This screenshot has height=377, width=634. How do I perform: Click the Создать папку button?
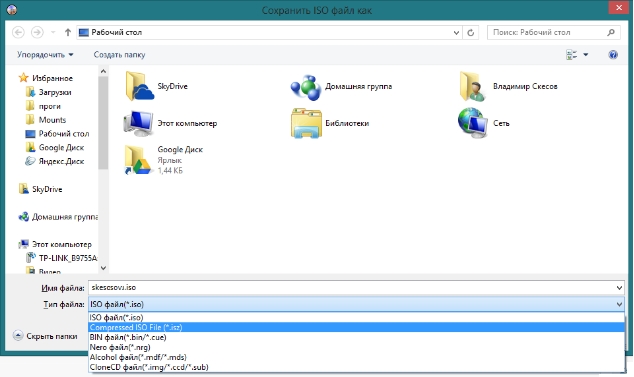point(119,55)
